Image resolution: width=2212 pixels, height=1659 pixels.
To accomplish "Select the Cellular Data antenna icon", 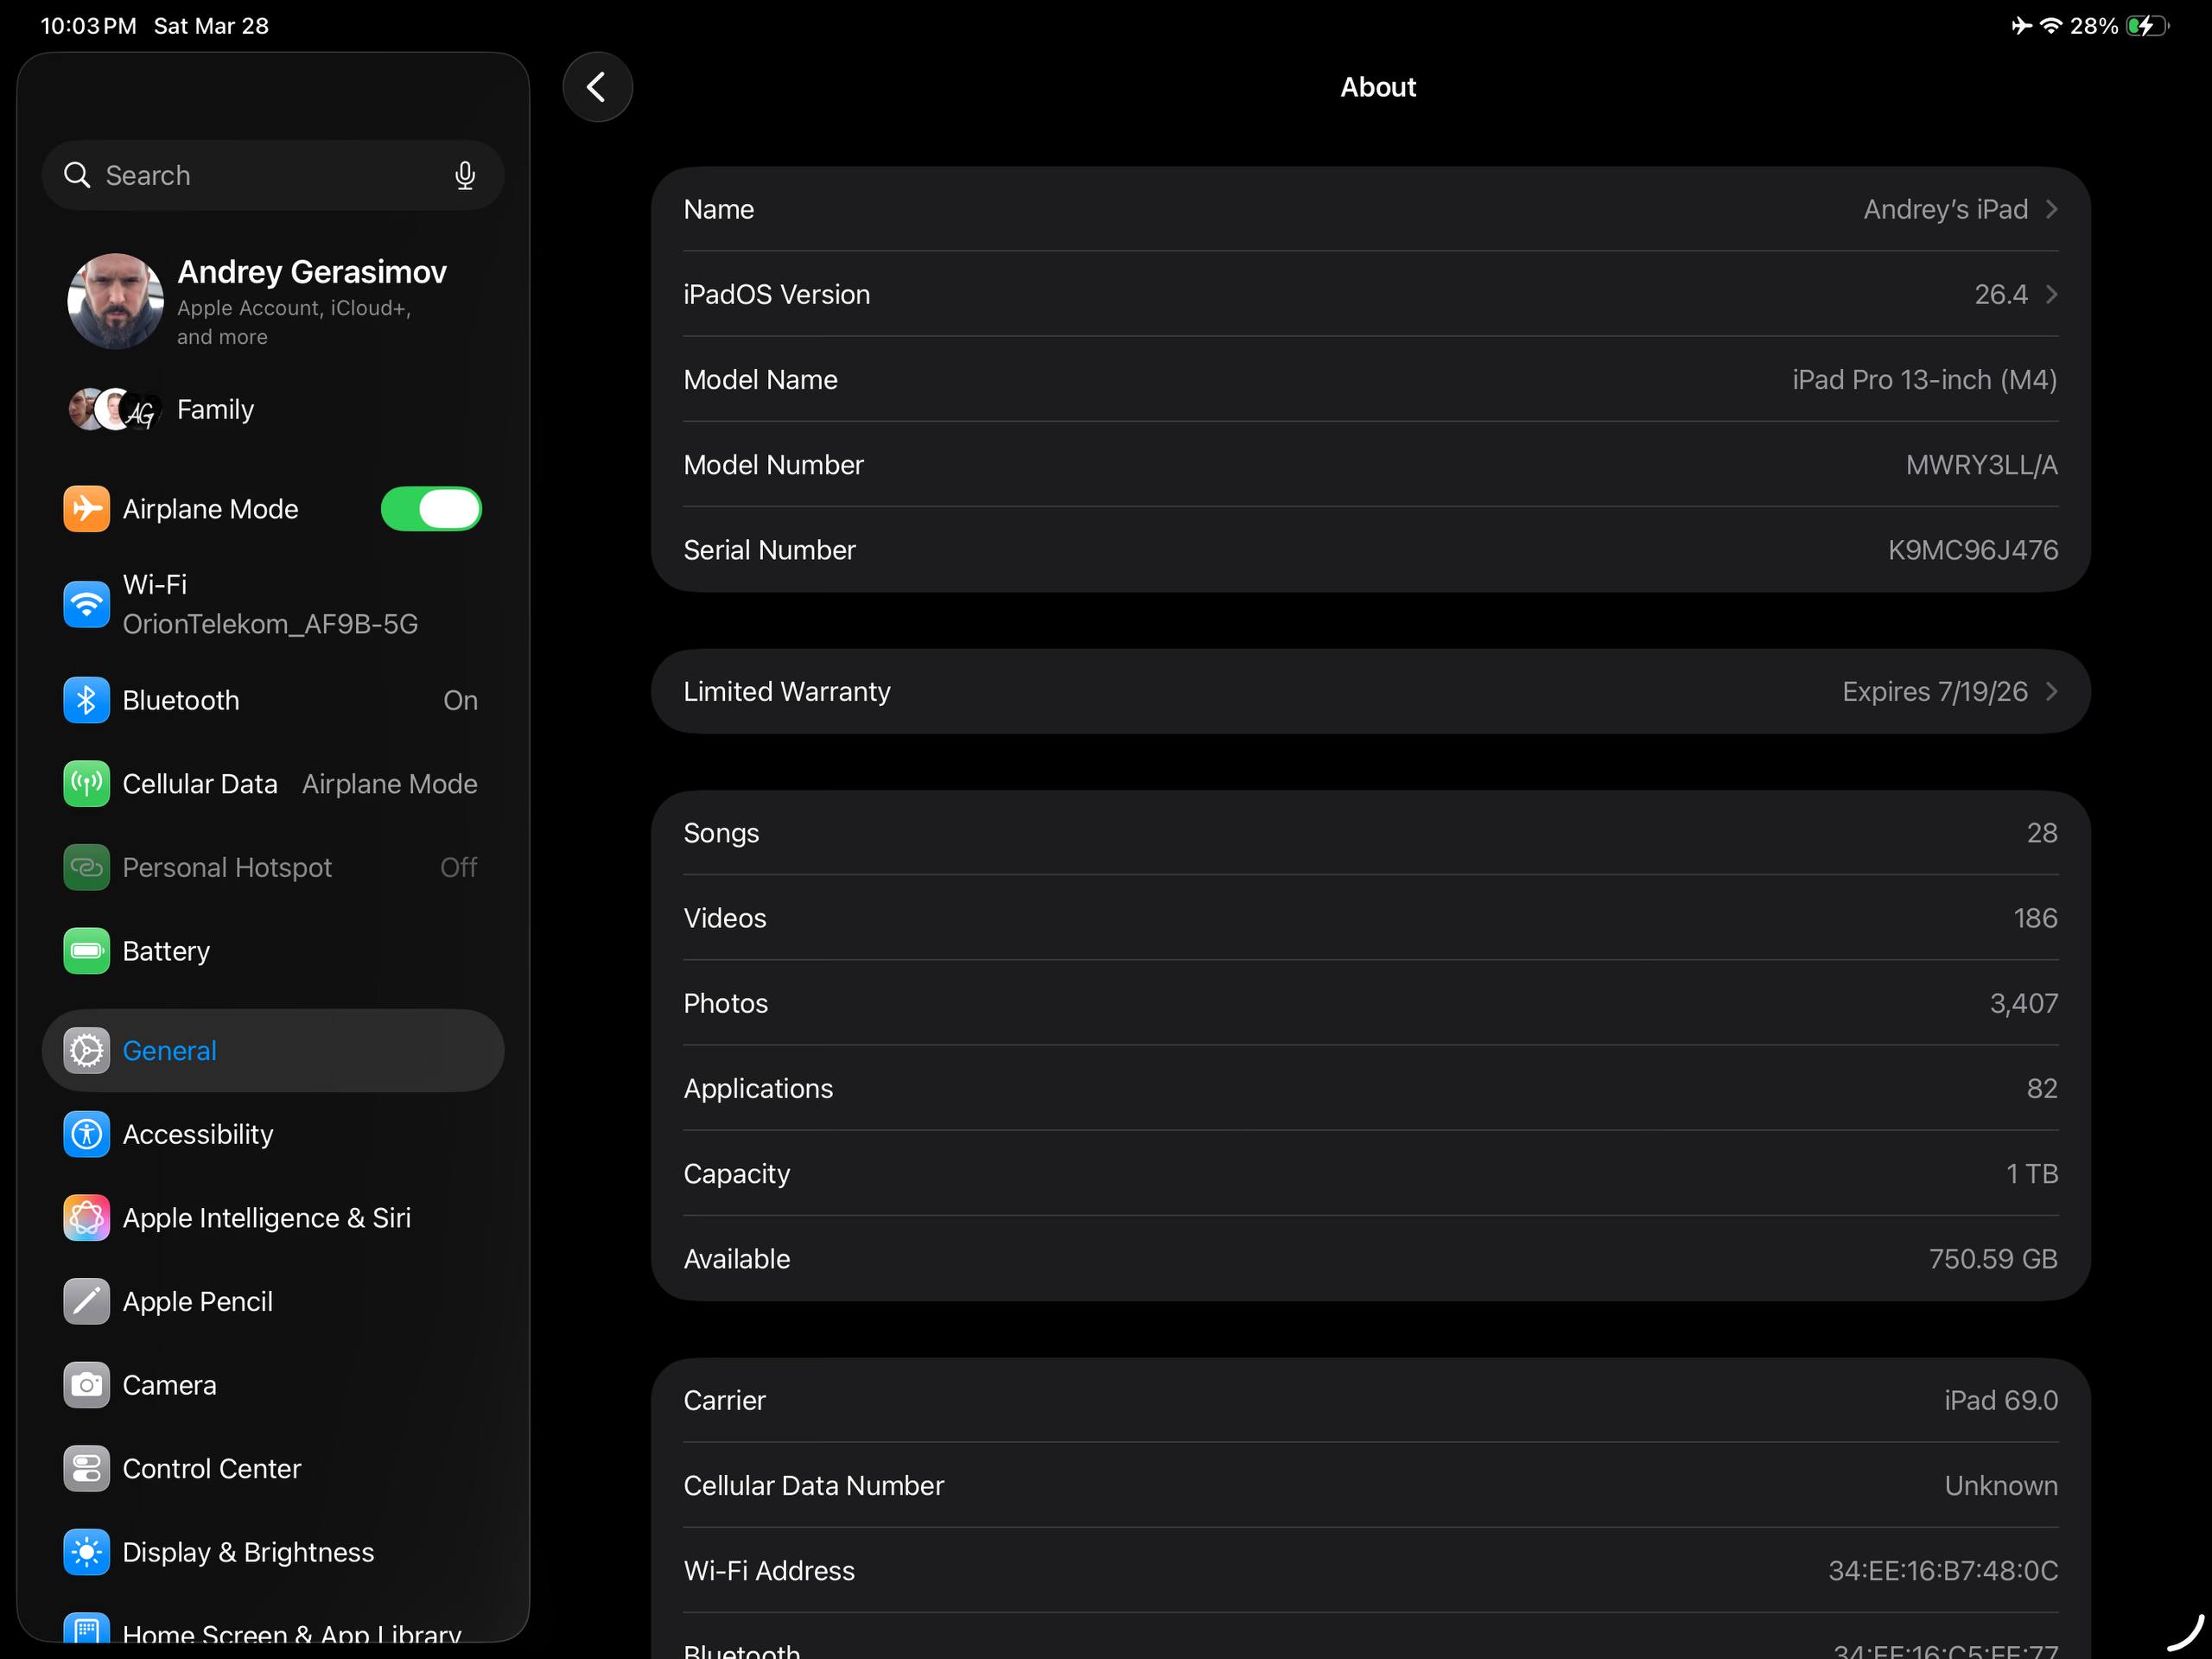I will coord(86,783).
